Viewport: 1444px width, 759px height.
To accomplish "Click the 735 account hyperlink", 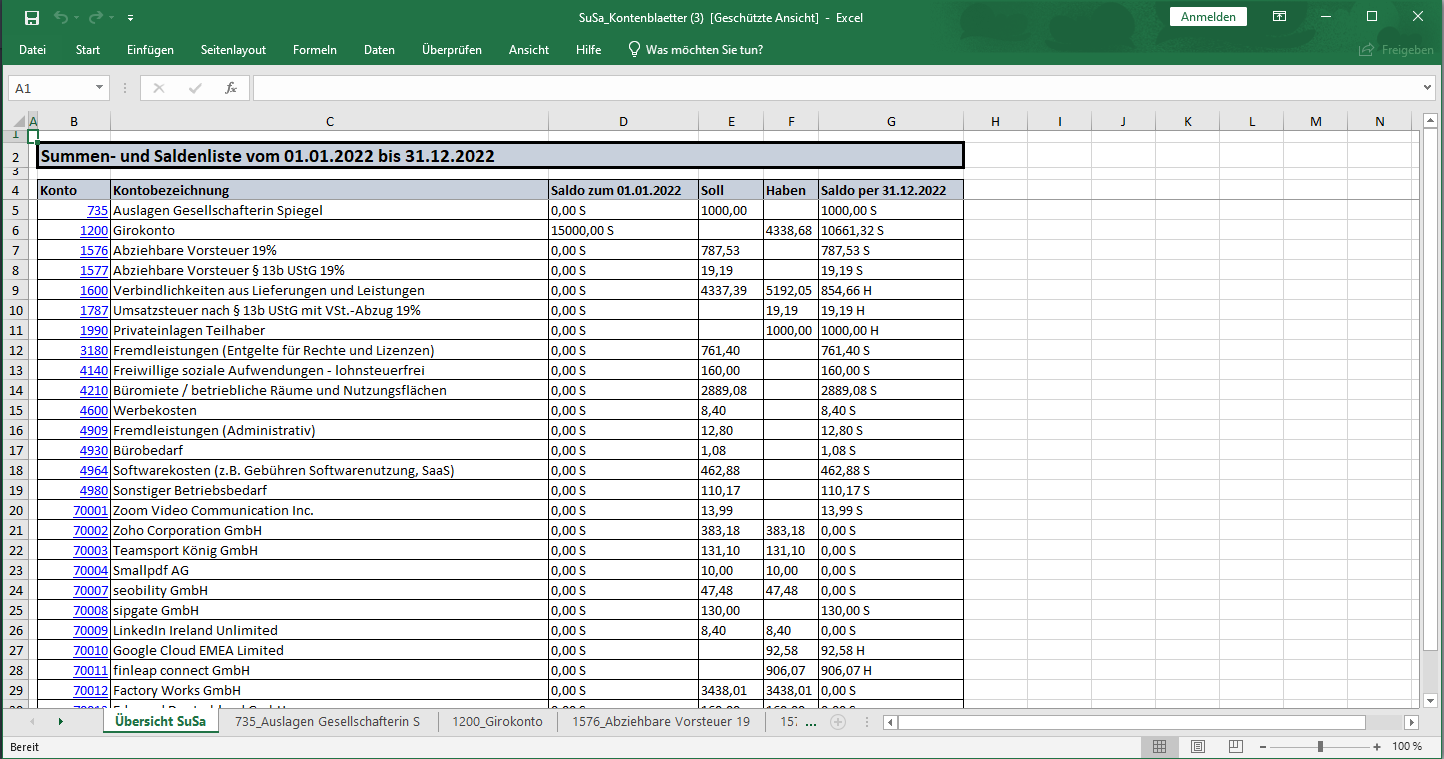I will click(99, 210).
